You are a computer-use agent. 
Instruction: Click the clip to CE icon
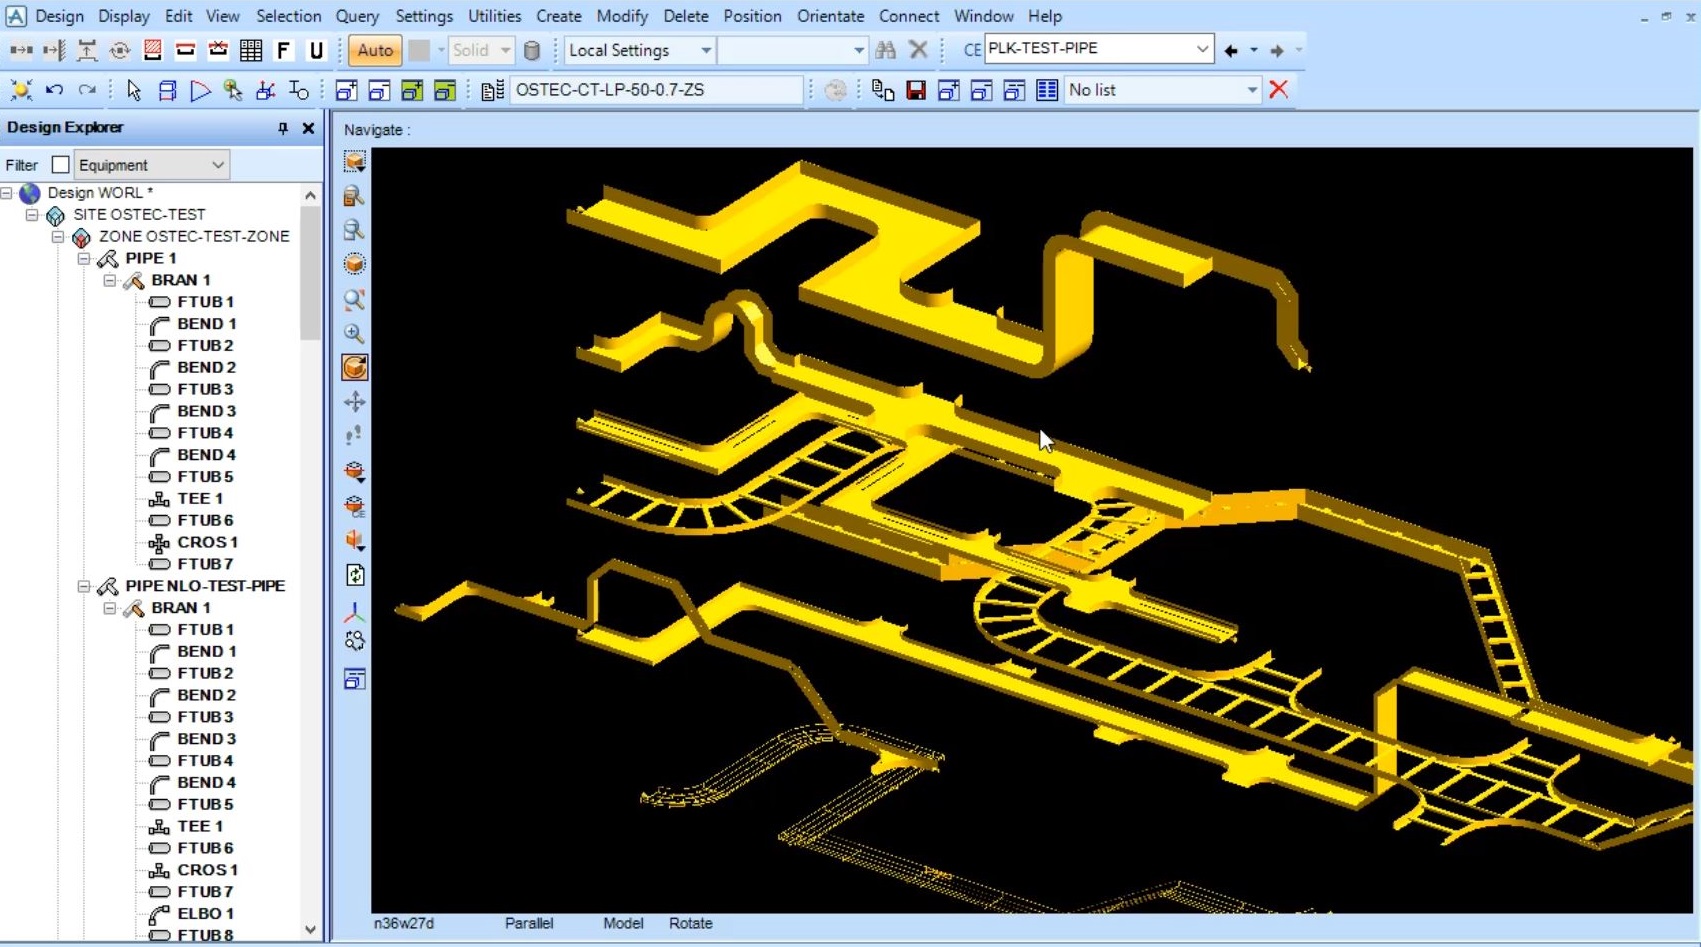point(354,506)
